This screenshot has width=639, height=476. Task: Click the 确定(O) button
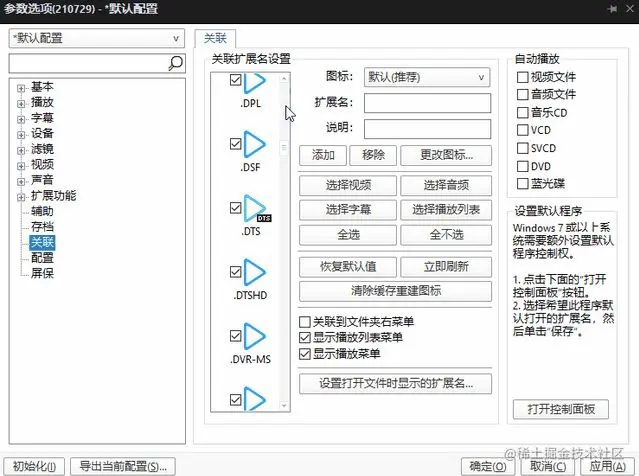tap(488, 466)
